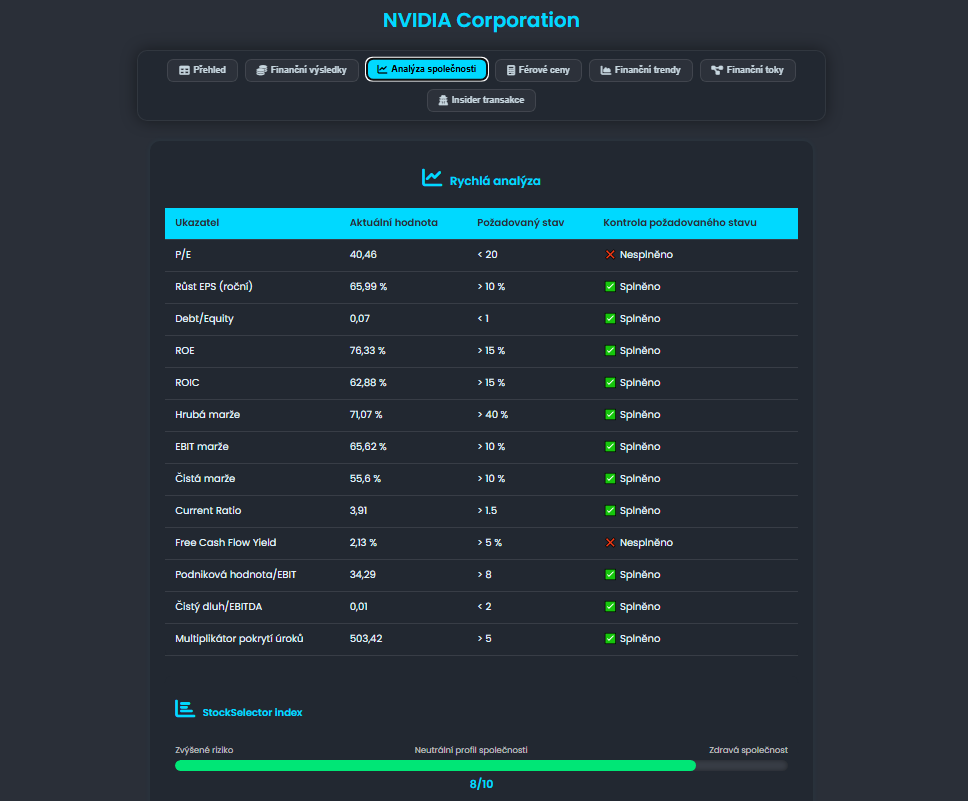Click green check in Multiplikátor pokrytí úroků row
The width and height of the screenshot is (968, 801).
pos(610,639)
